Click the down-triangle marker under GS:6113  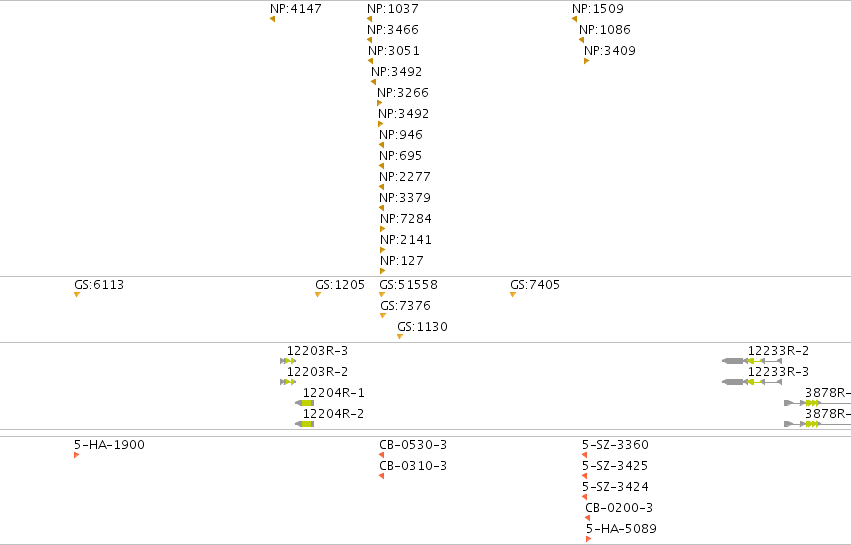(x=77, y=295)
